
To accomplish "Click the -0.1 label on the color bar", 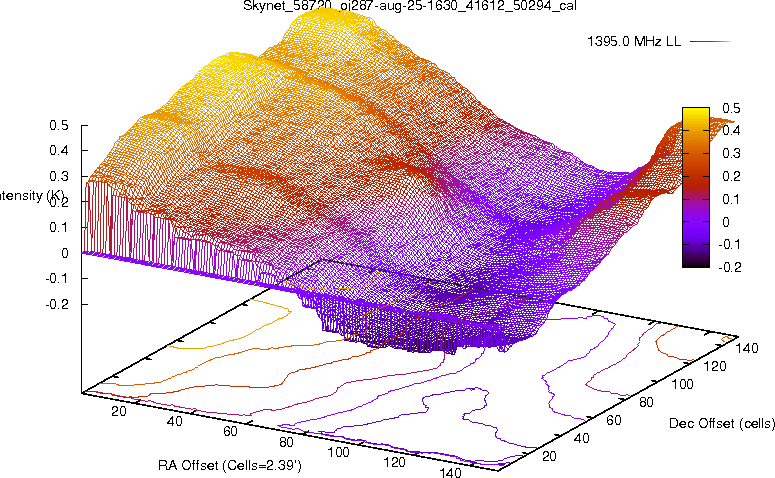I will click(729, 244).
